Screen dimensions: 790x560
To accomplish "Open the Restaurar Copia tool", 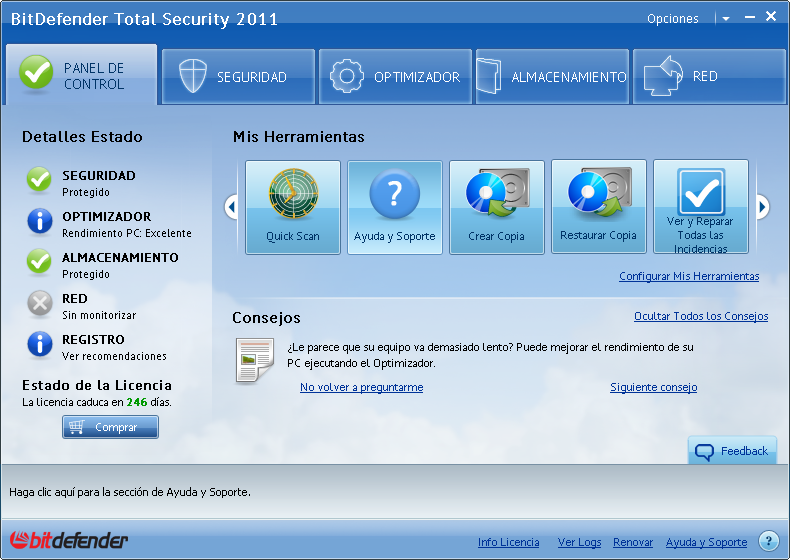I will [x=599, y=207].
